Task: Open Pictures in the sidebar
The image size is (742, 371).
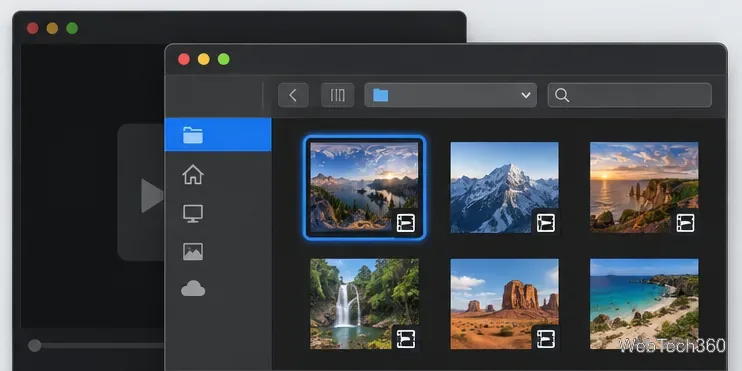Action: pyautogui.click(x=193, y=252)
